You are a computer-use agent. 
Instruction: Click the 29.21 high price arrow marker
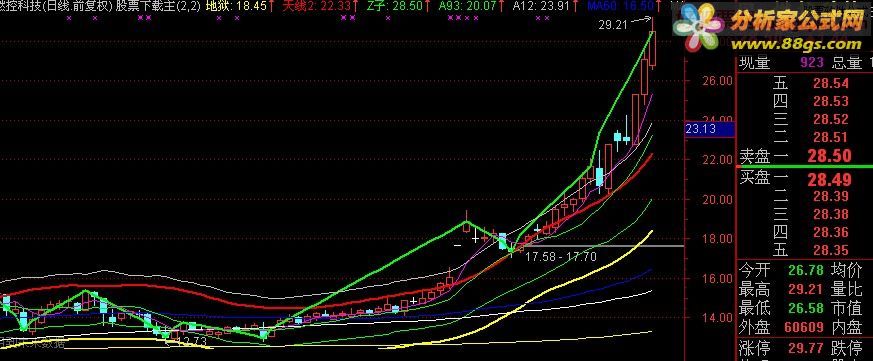[625, 24]
